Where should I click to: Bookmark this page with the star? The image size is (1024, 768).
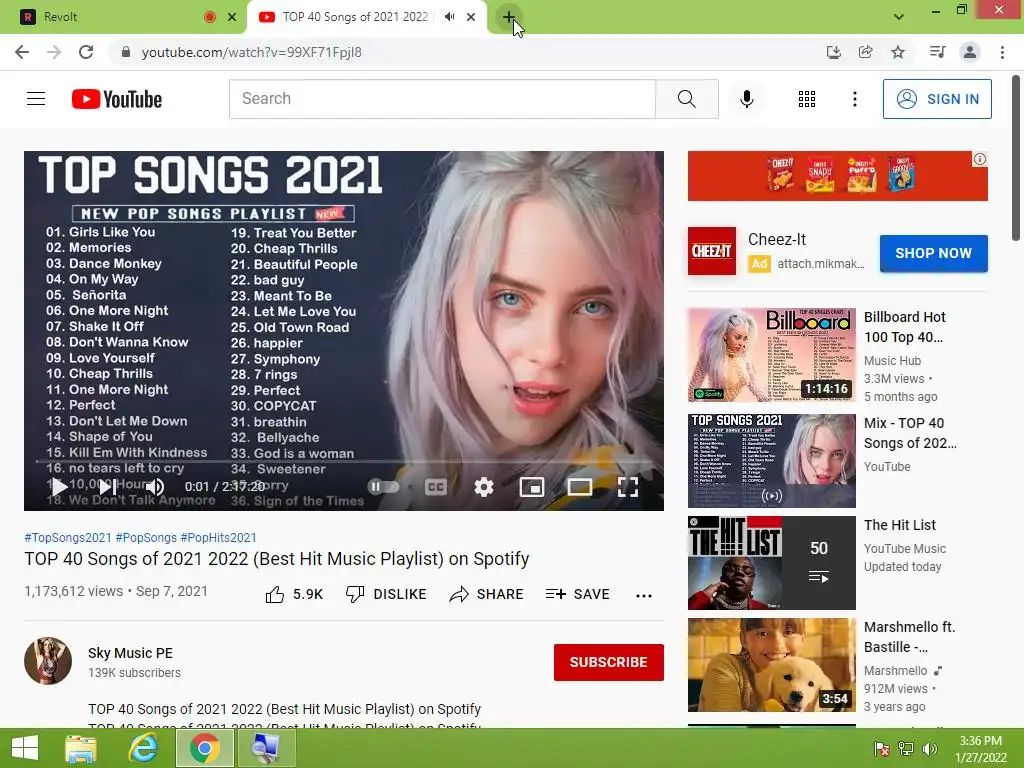point(898,52)
